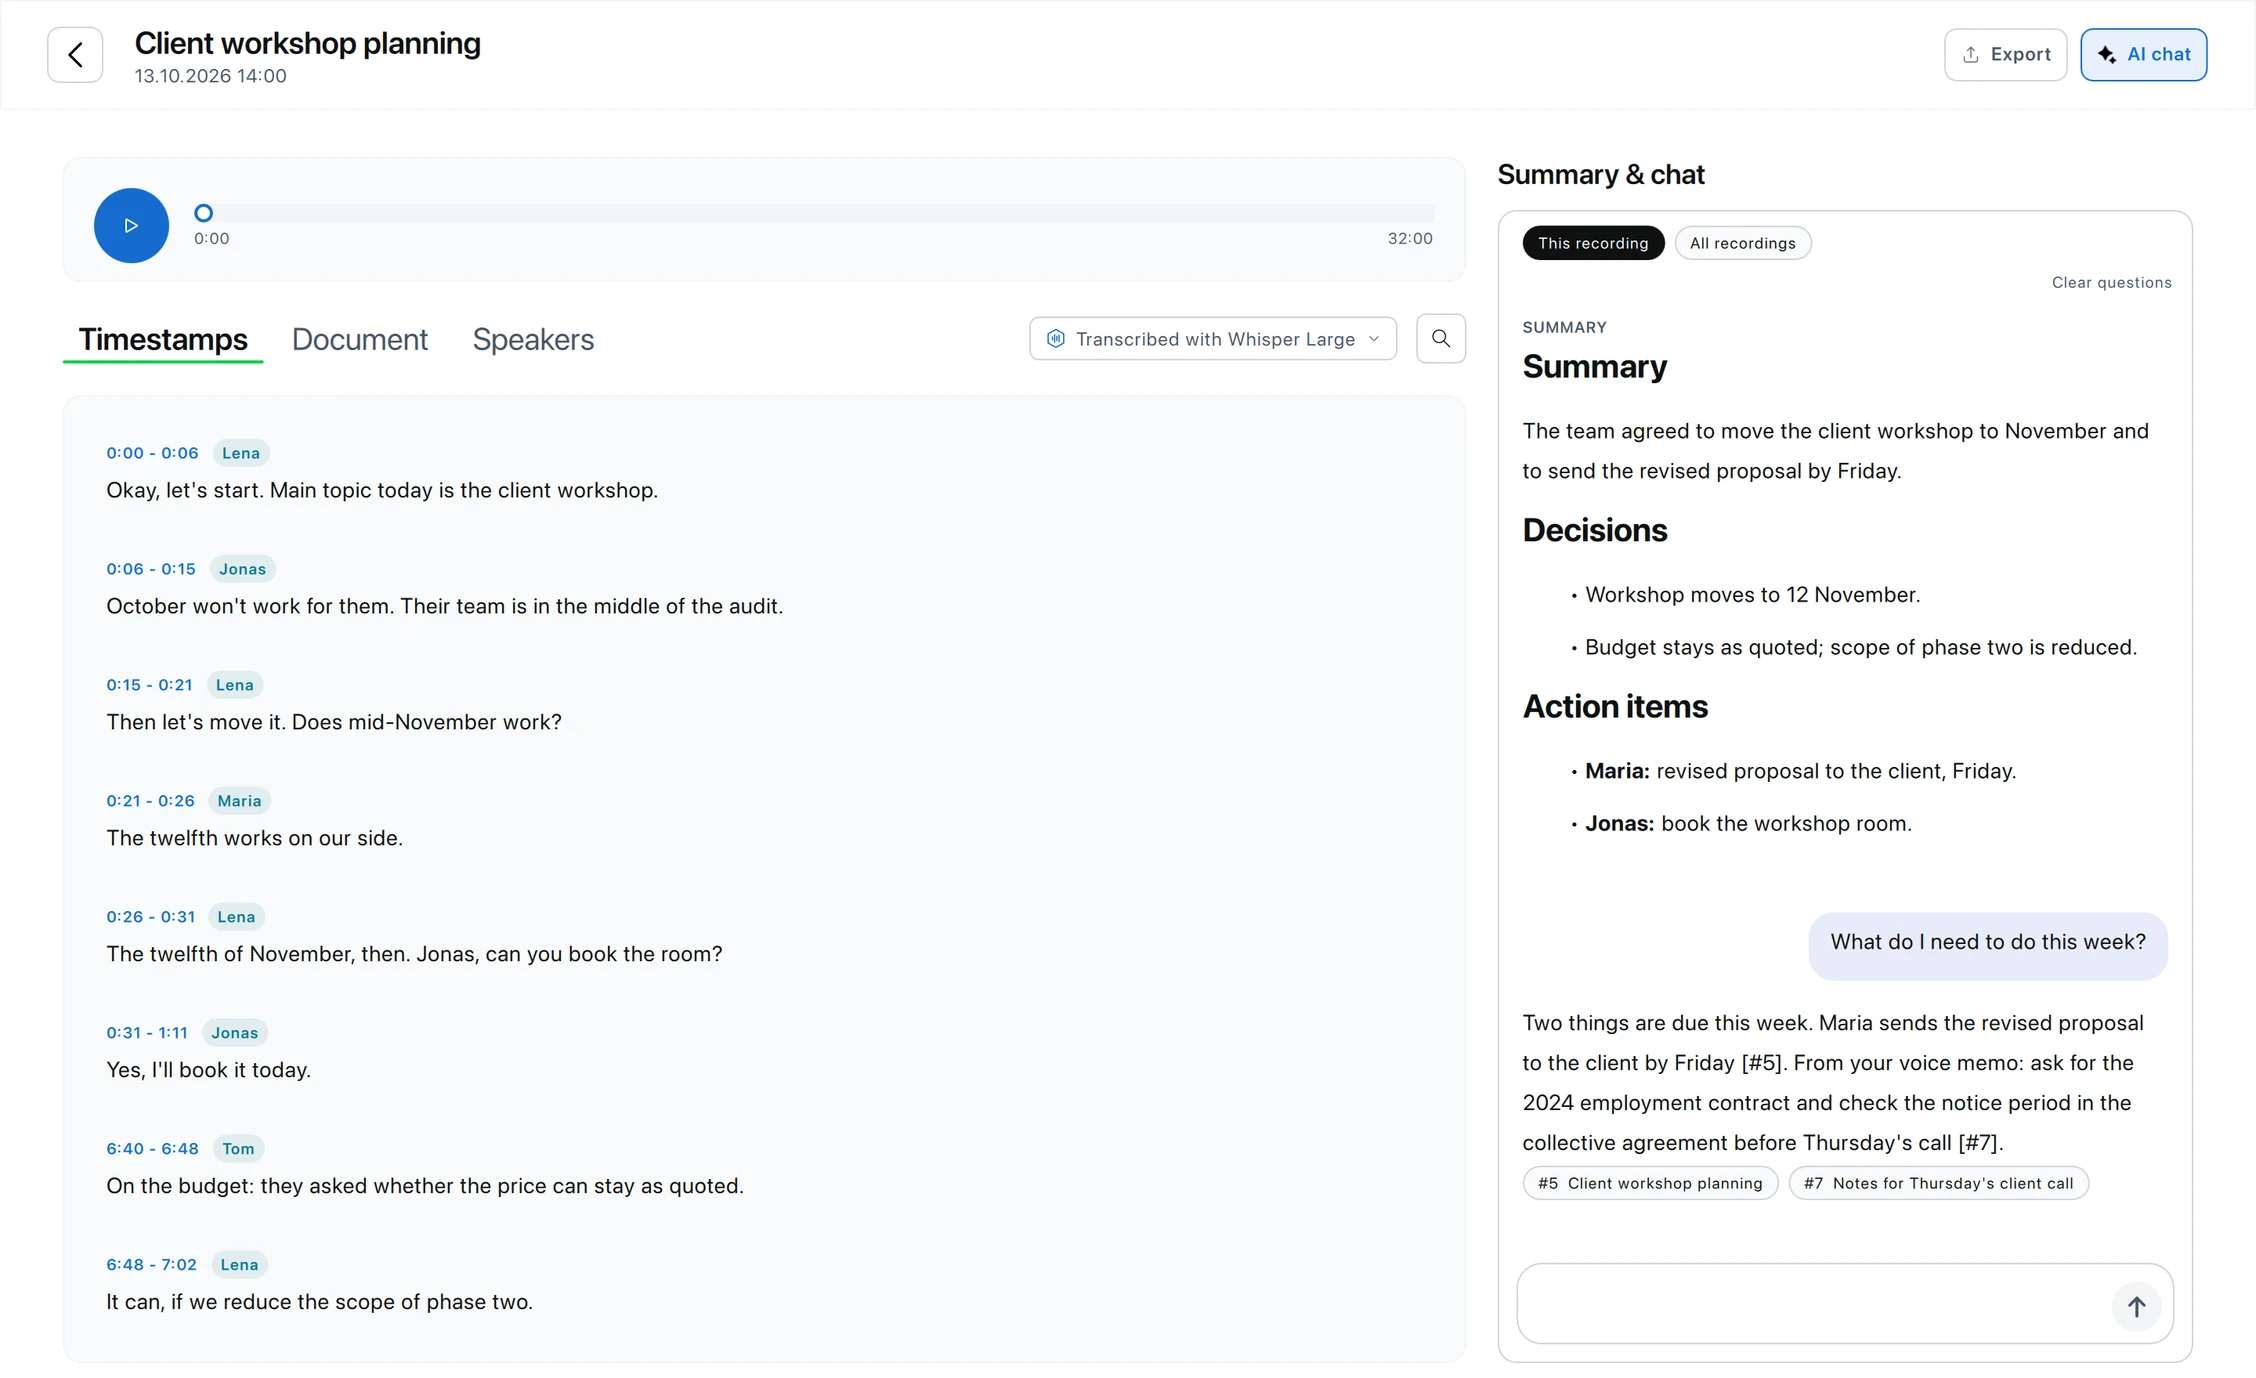2256x1378 pixels.
Task: Click the audio progress slider handle
Action: (203, 213)
